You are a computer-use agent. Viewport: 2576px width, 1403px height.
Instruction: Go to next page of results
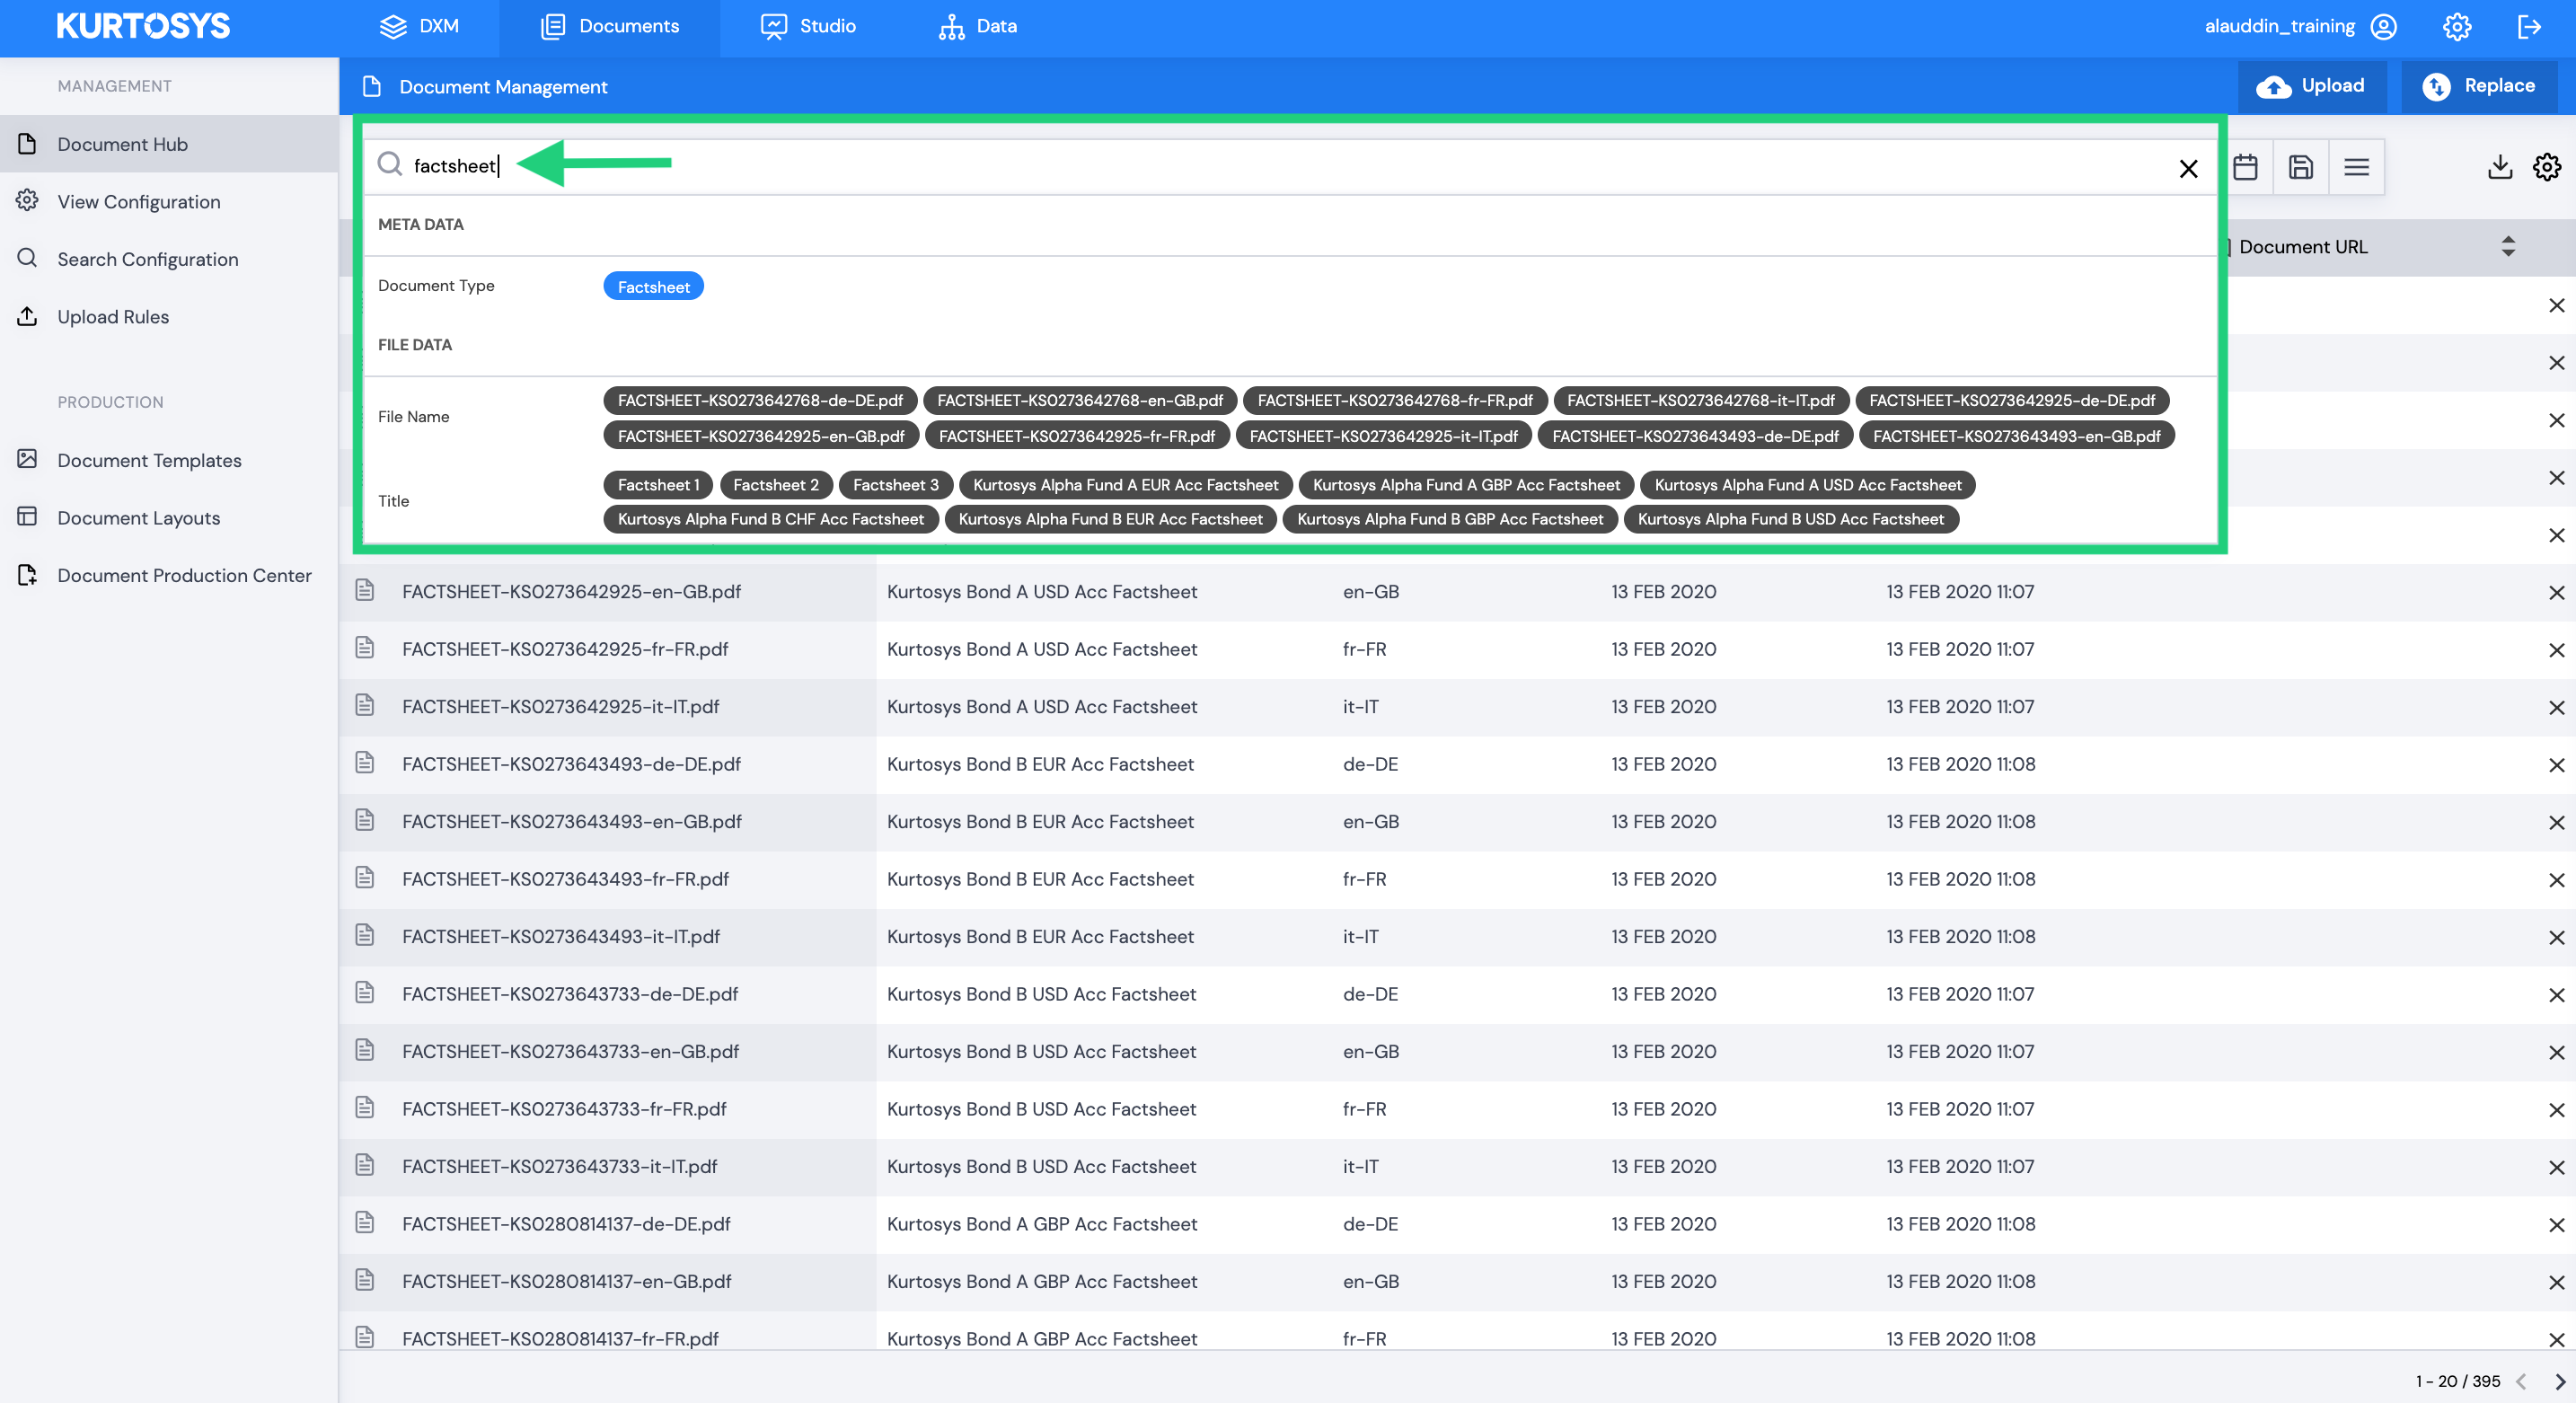point(2560,1382)
